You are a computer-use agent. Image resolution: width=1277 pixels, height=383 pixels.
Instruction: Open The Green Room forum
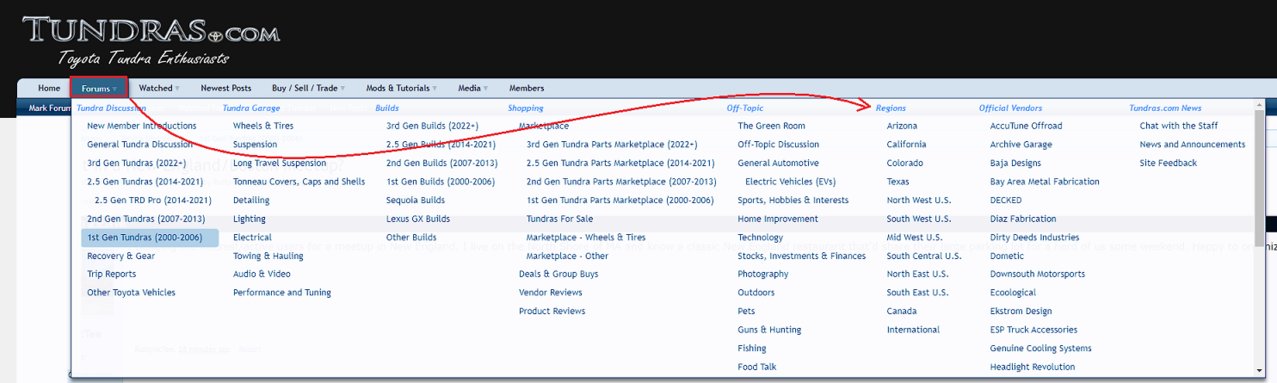[x=771, y=126]
